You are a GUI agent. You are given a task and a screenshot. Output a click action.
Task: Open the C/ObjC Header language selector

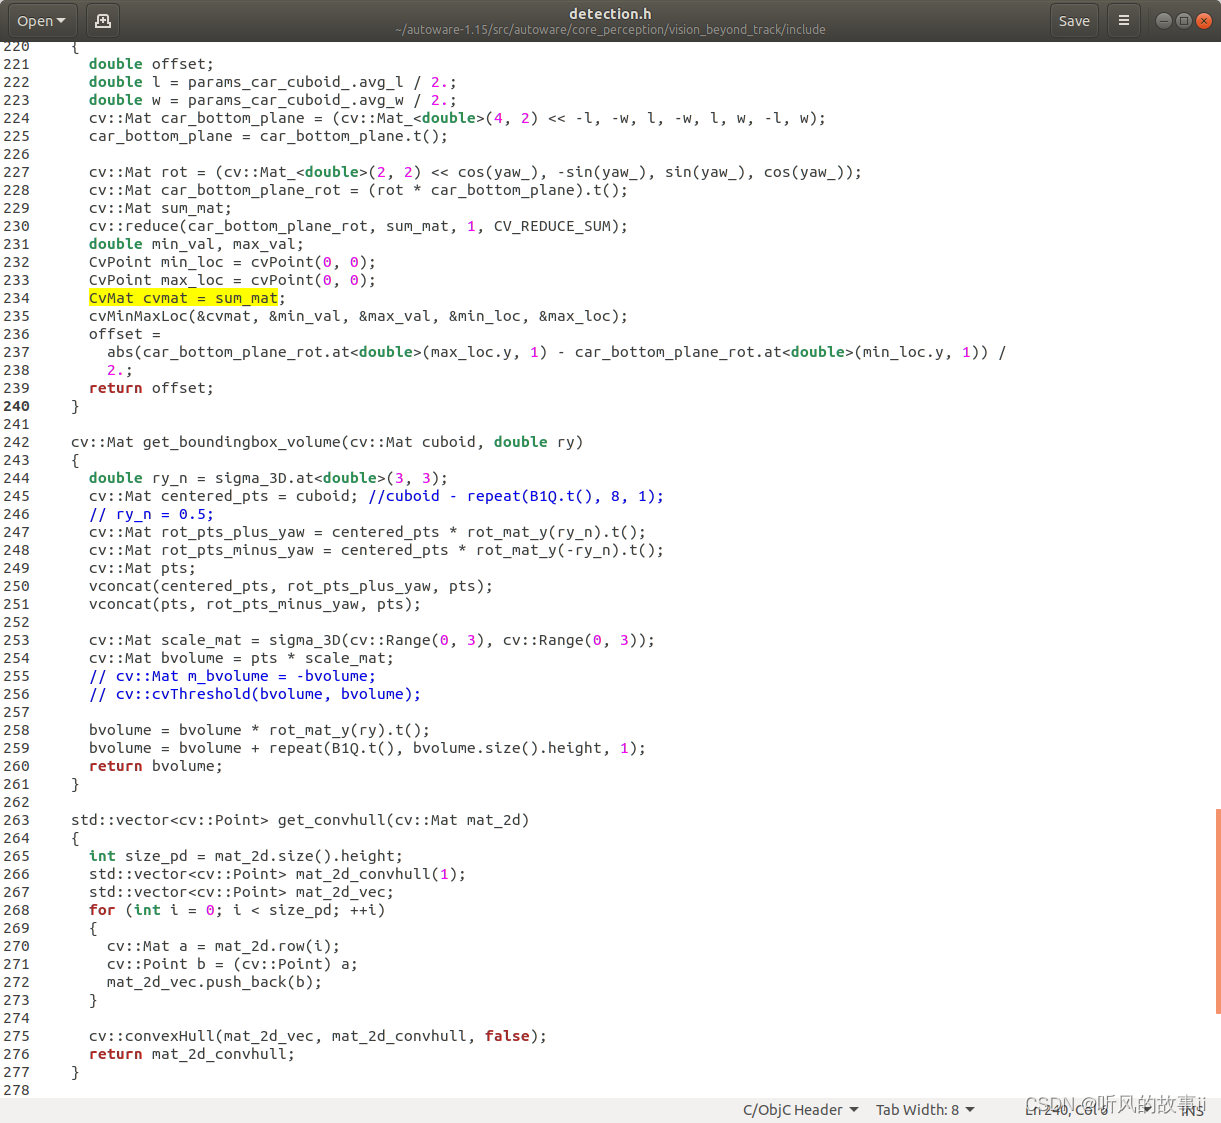799,1109
